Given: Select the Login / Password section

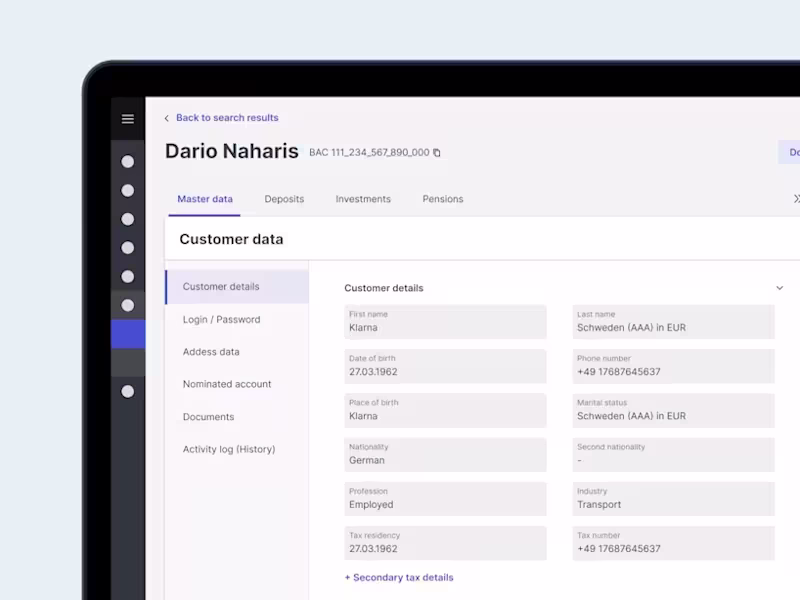Looking at the screenshot, I should [222, 319].
